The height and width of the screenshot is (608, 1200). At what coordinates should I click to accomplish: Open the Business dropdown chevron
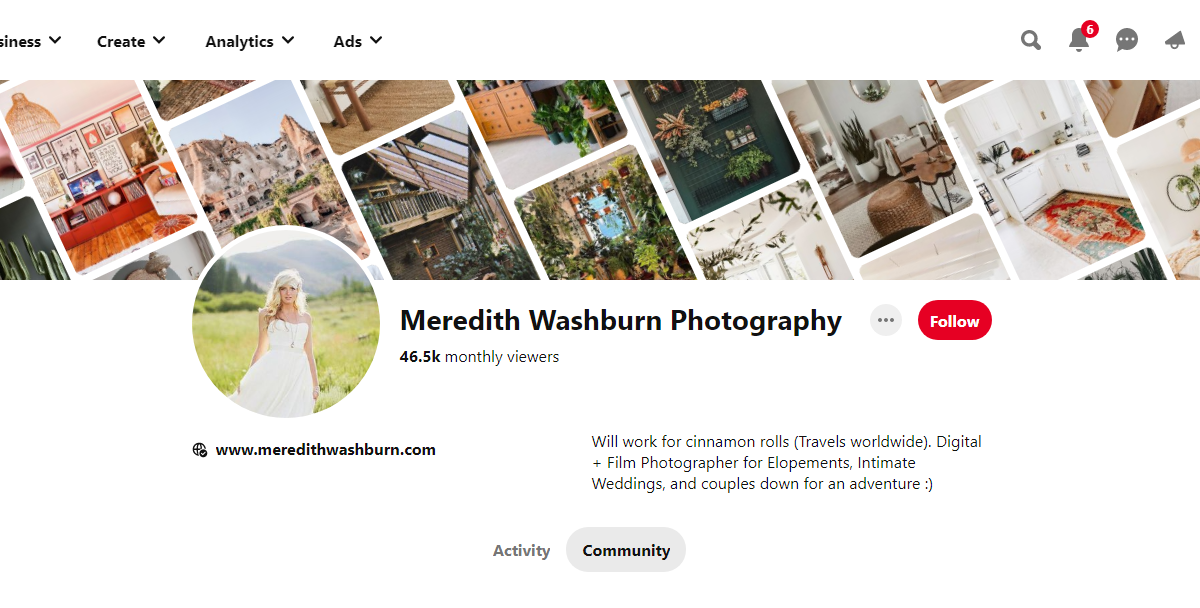point(55,41)
